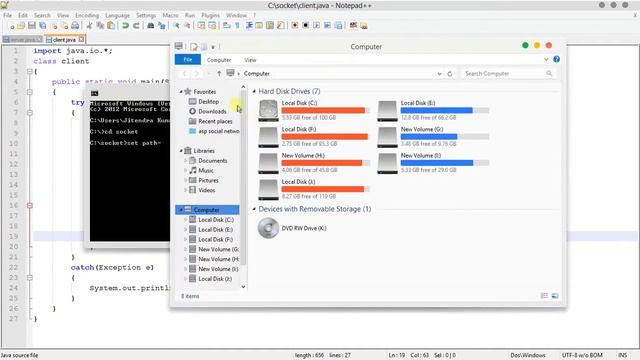Click the Explorer help question mark icon
The image size is (640, 360).
[x=556, y=59]
